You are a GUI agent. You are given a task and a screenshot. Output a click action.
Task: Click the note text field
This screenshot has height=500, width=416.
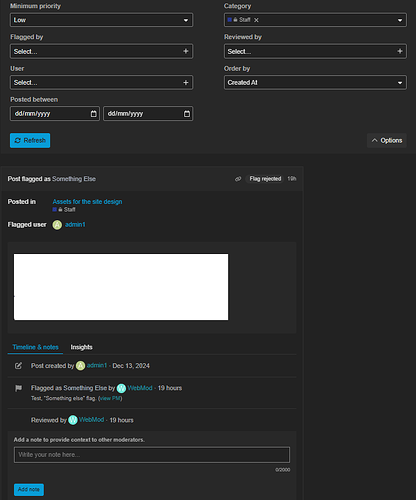click(152, 455)
